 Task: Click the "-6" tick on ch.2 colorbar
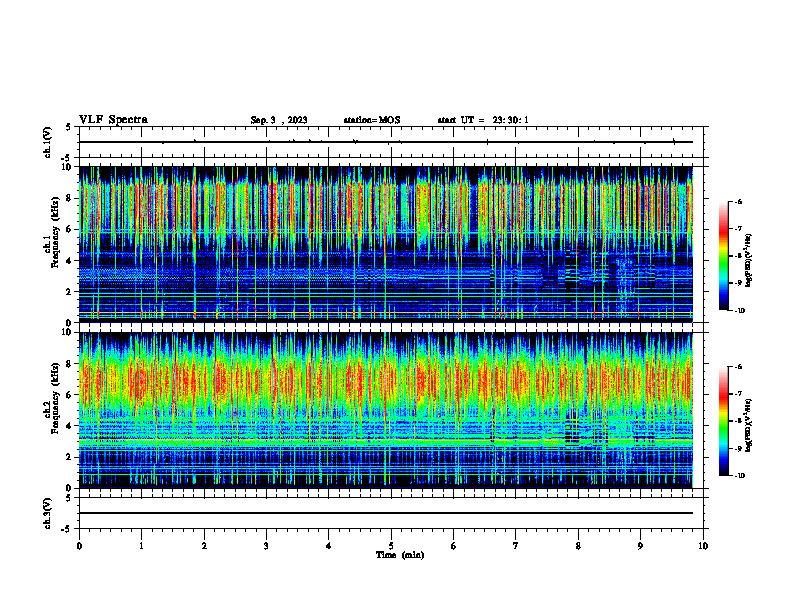pos(739,367)
